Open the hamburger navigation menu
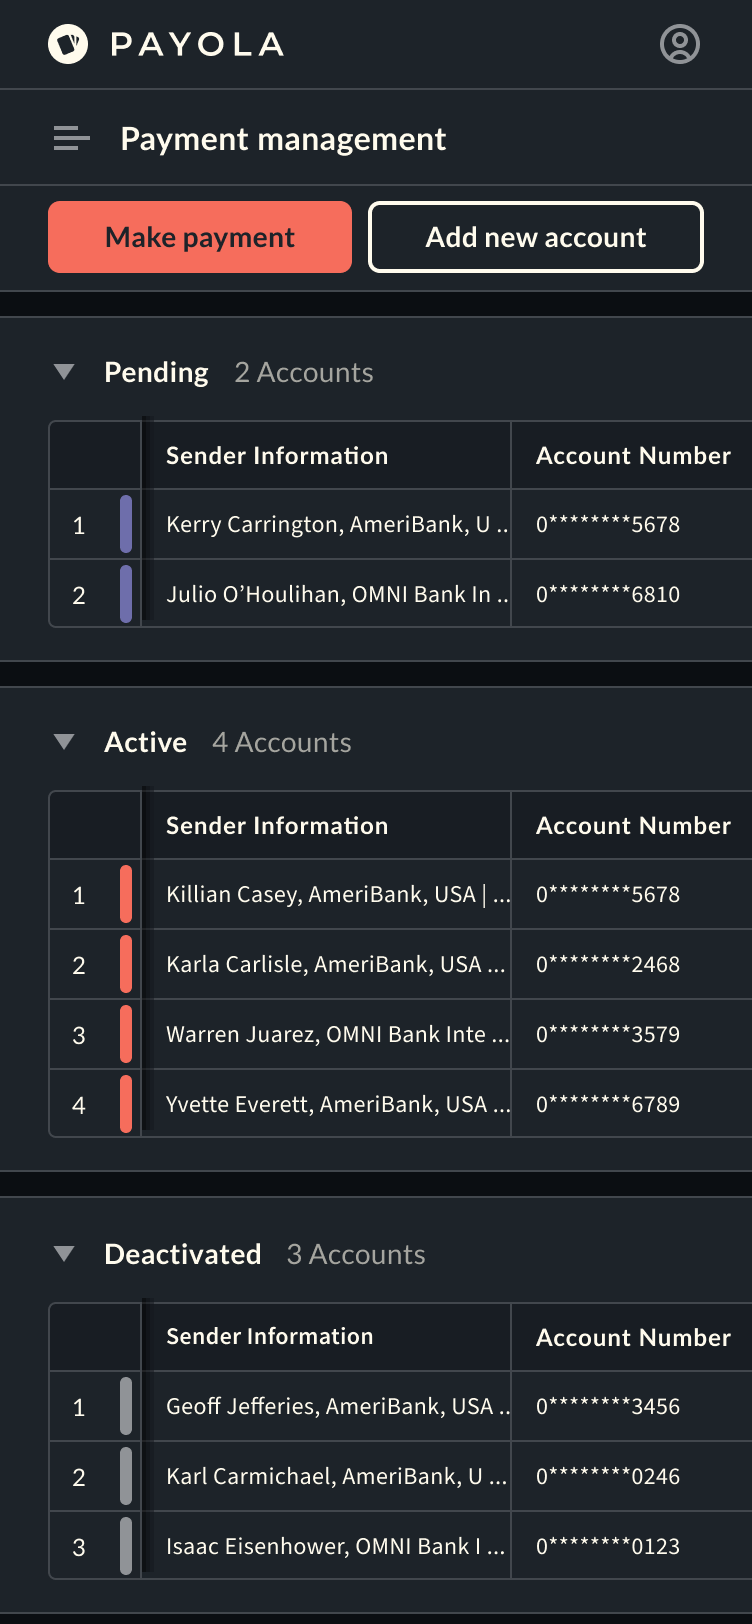Viewport: 752px width, 1624px height. coord(72,139)
